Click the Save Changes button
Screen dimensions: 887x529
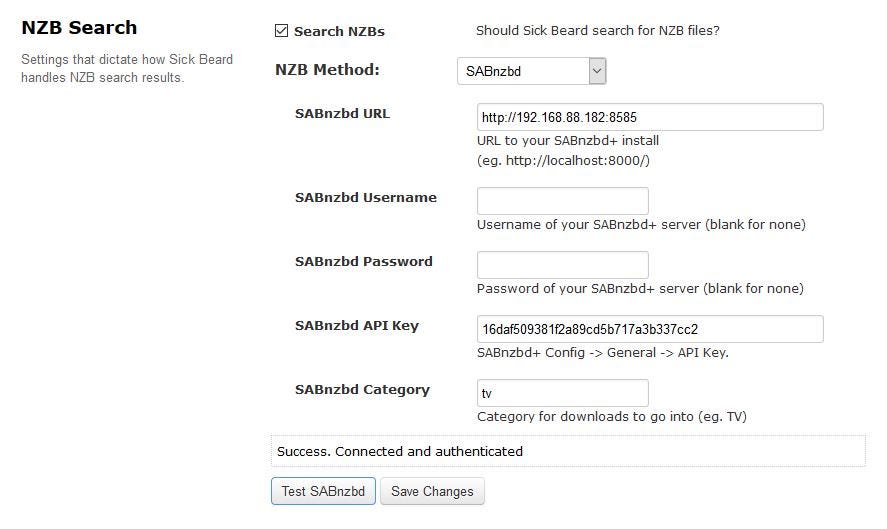pyautogui.click(x=432, y=491)
